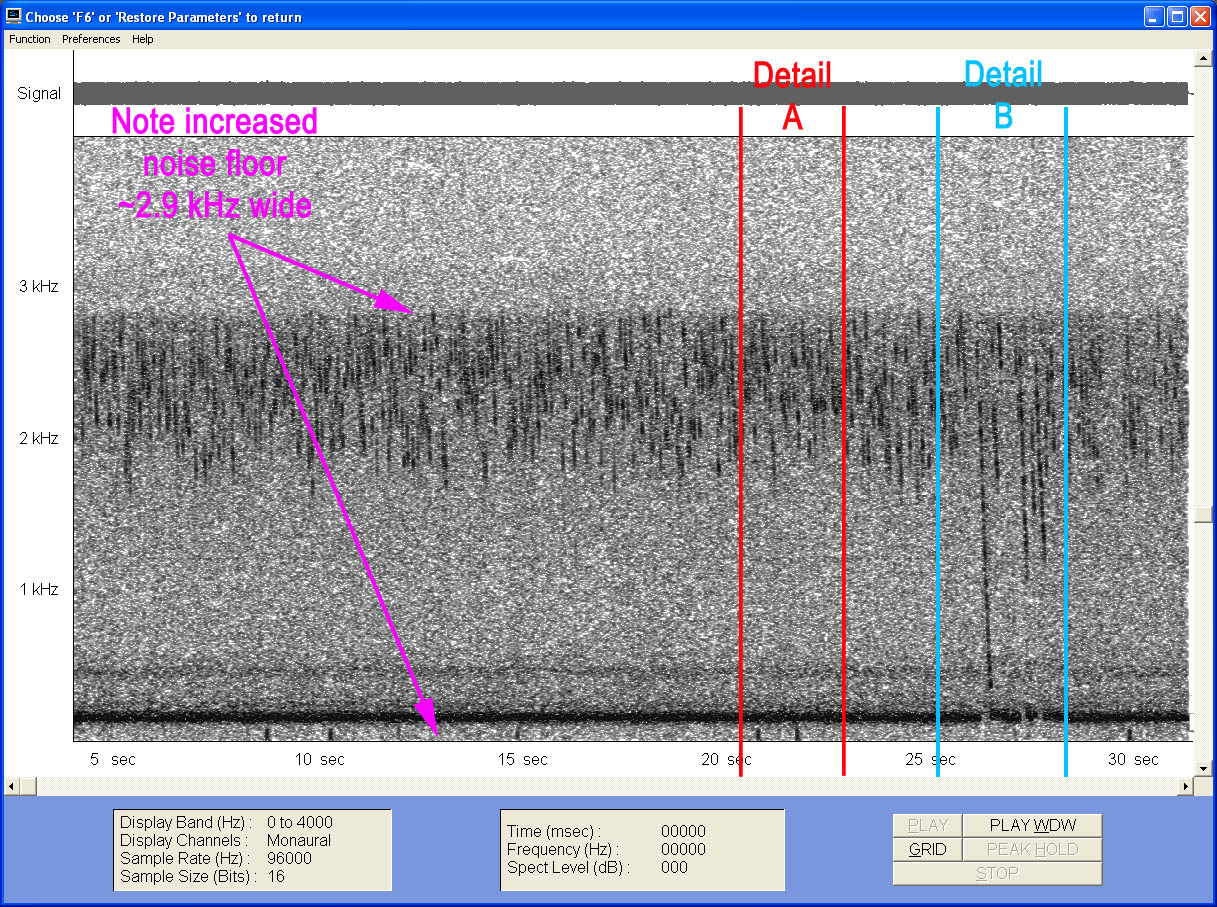Screen dimensions: 1217x907
Task: Click the application icon in title bar
Action: click(x=14, y=16)
